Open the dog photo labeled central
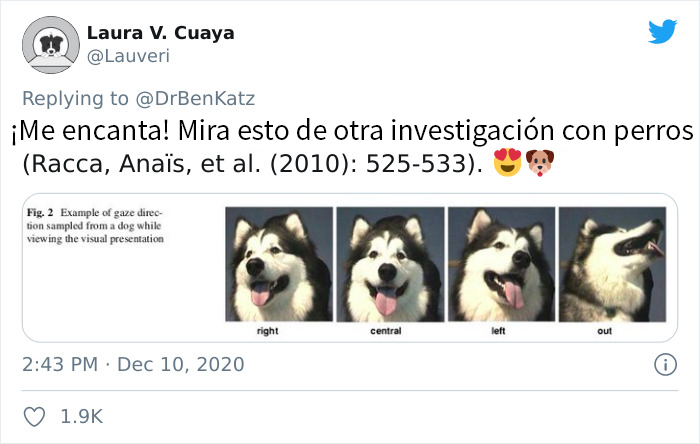Viewport: 700px width, 444px height. click(x=390, y=264)
